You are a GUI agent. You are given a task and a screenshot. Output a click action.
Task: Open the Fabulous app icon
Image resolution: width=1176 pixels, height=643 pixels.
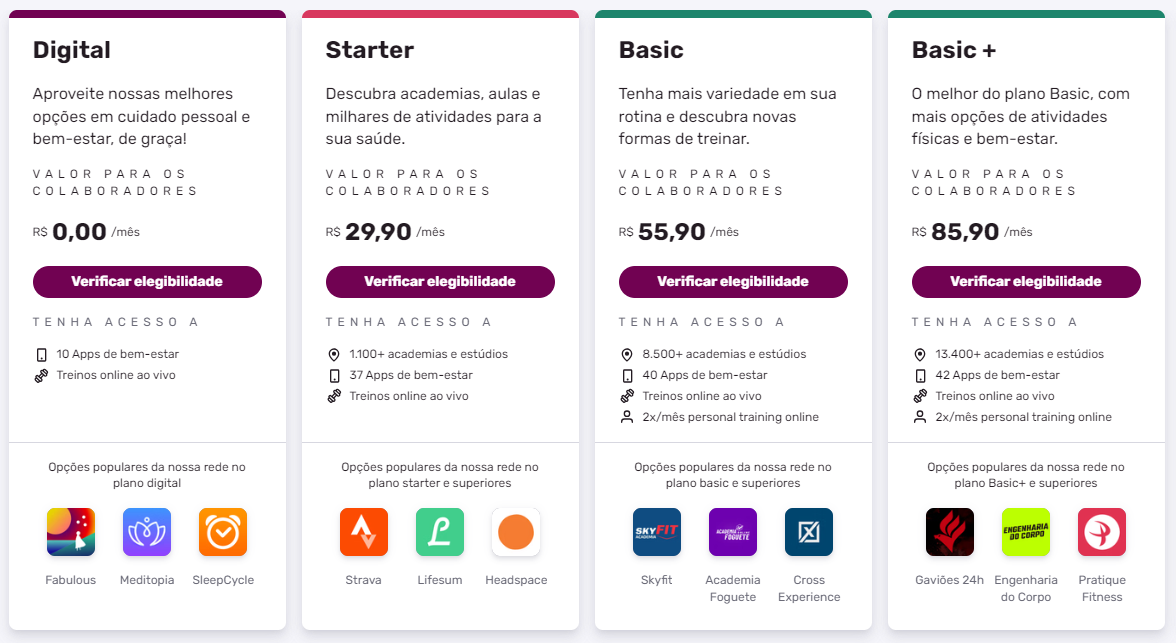[x=71, y=532]
